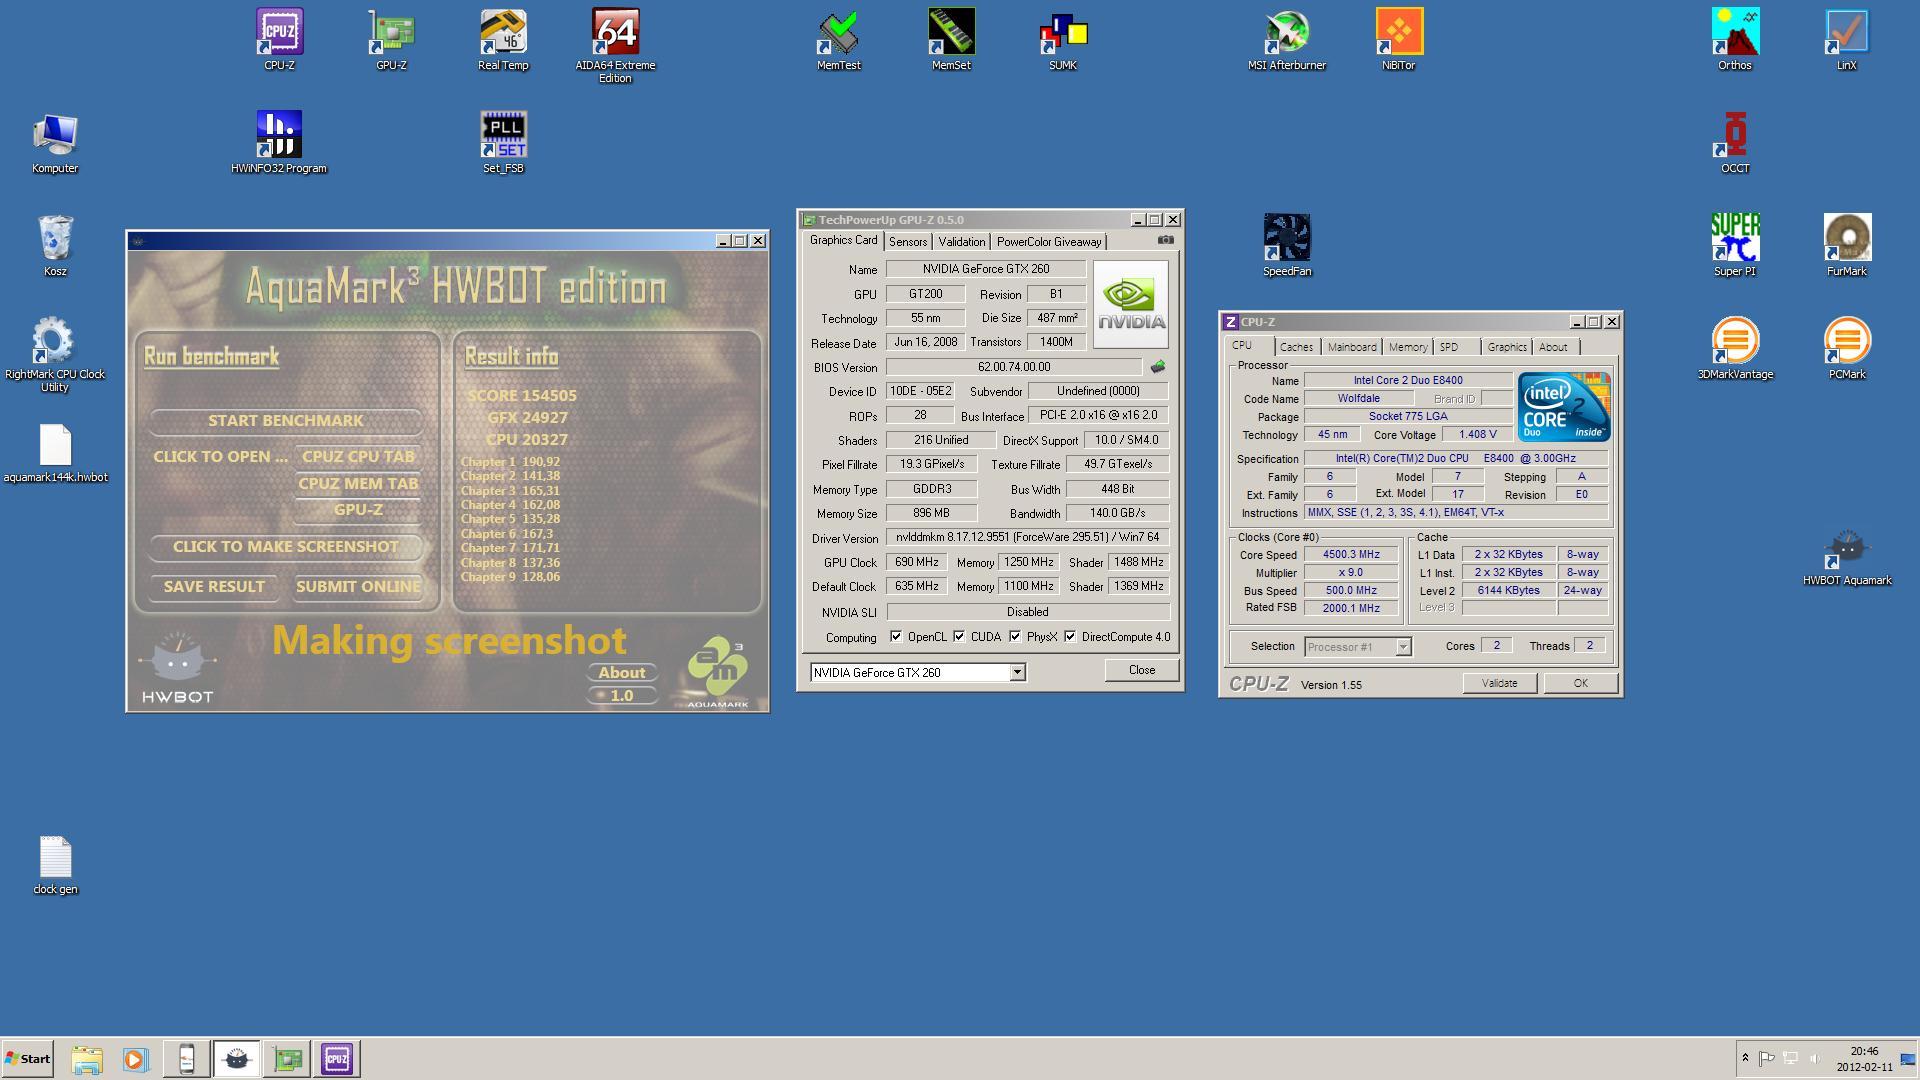Image resolution: width=1920 pixels, height=1080 pixels.
Task: Launch the Set_FSB desktop icon
Action: pos(503,143)
